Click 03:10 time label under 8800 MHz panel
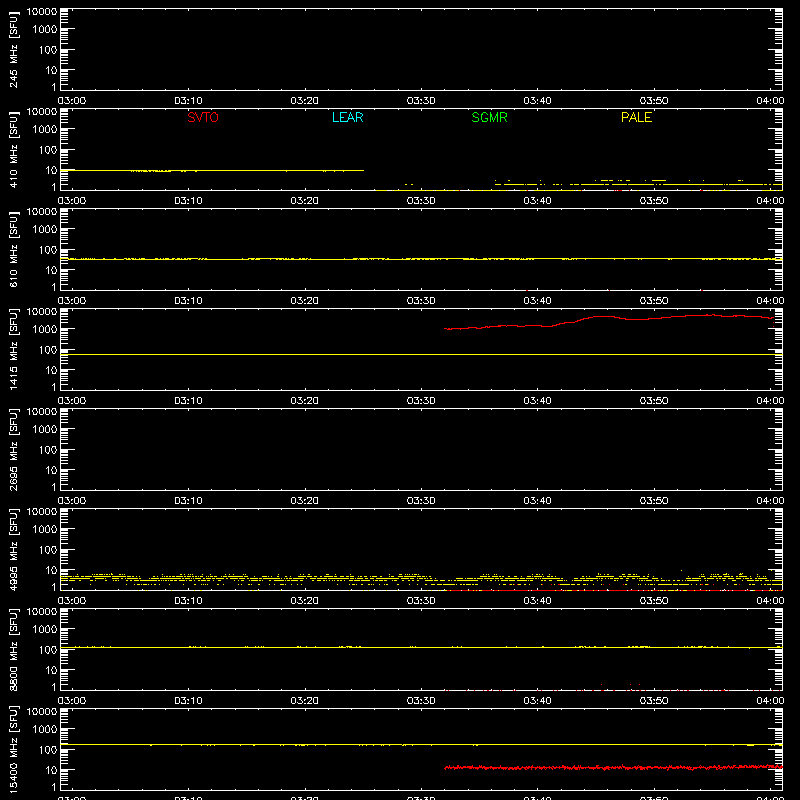Screen dimensions: 800x800 pyautogui.click(x=188, y=701)
